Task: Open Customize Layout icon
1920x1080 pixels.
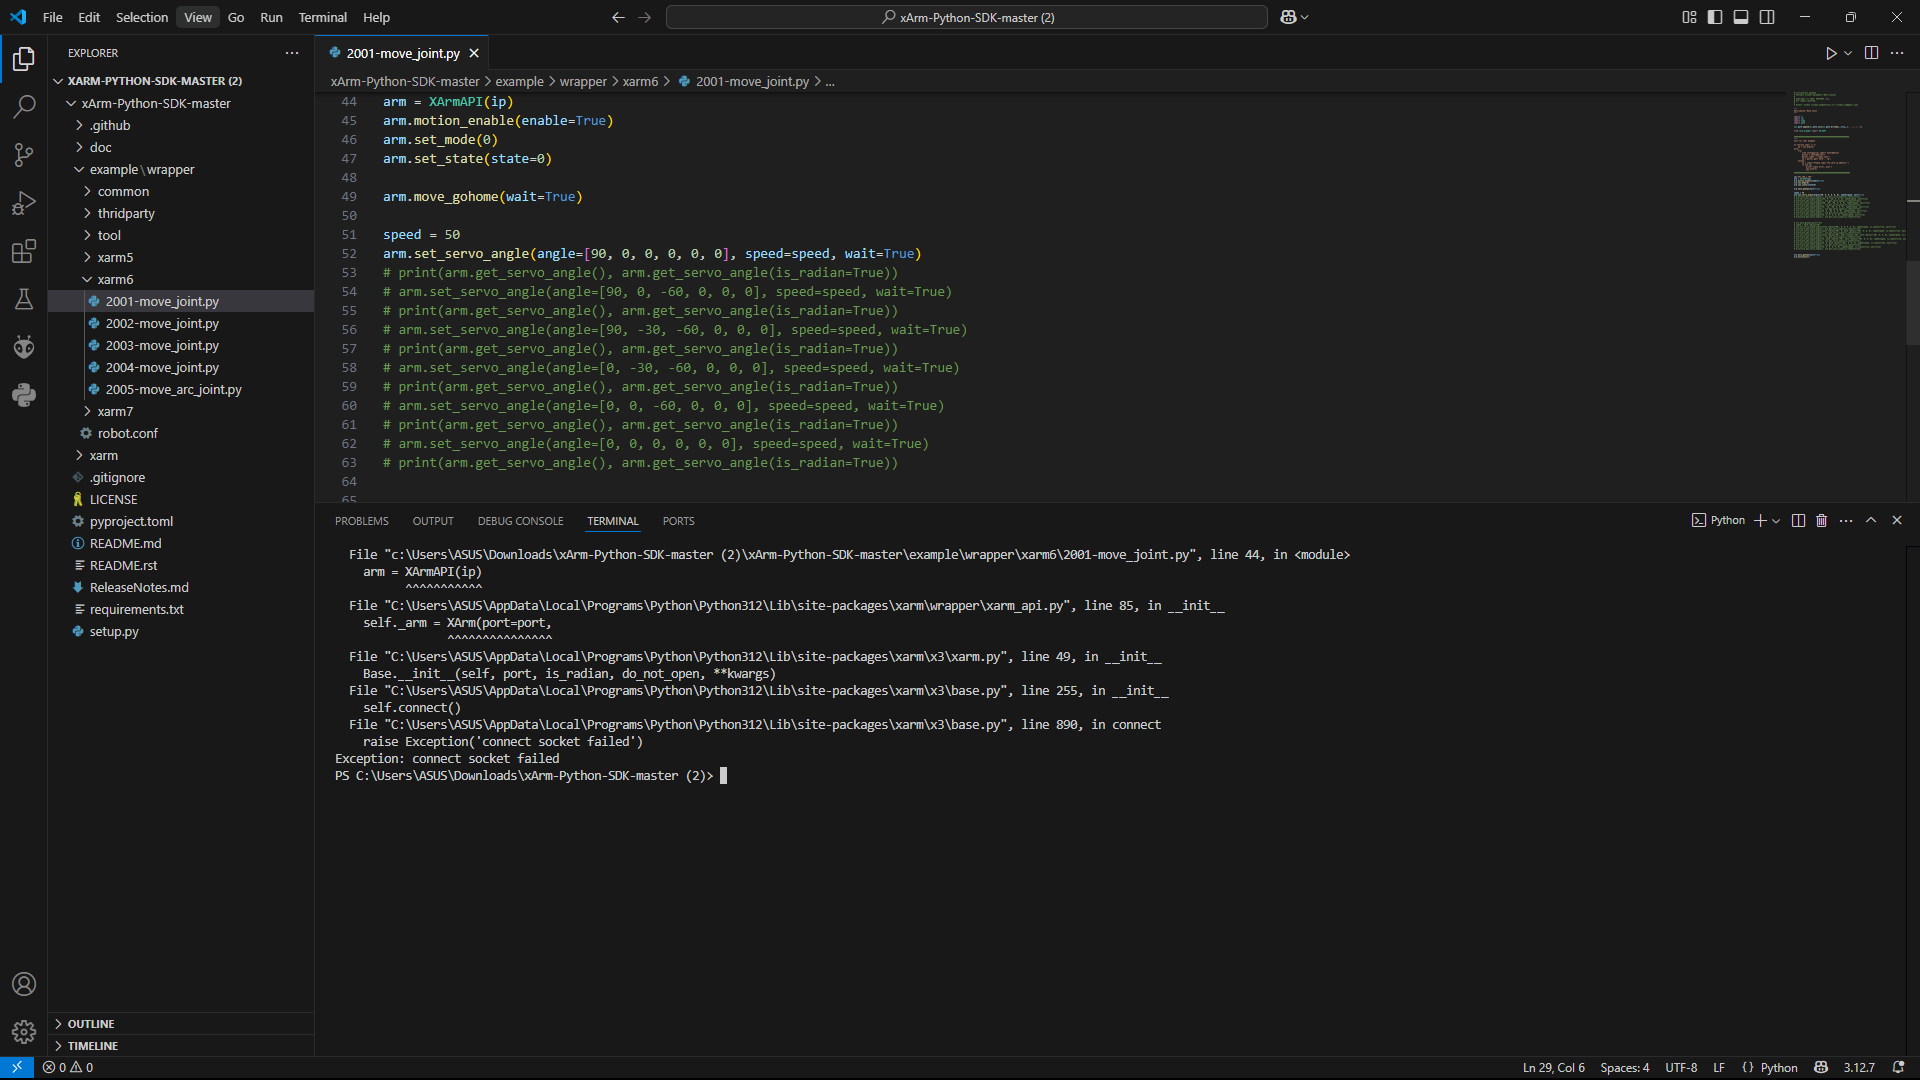Action: coord(1689,17)
